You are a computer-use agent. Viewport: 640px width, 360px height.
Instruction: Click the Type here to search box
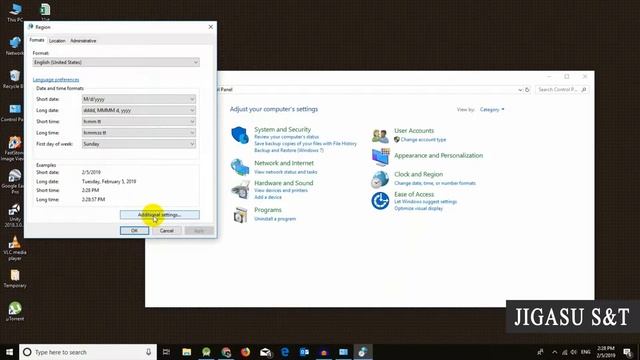point(88,352)
